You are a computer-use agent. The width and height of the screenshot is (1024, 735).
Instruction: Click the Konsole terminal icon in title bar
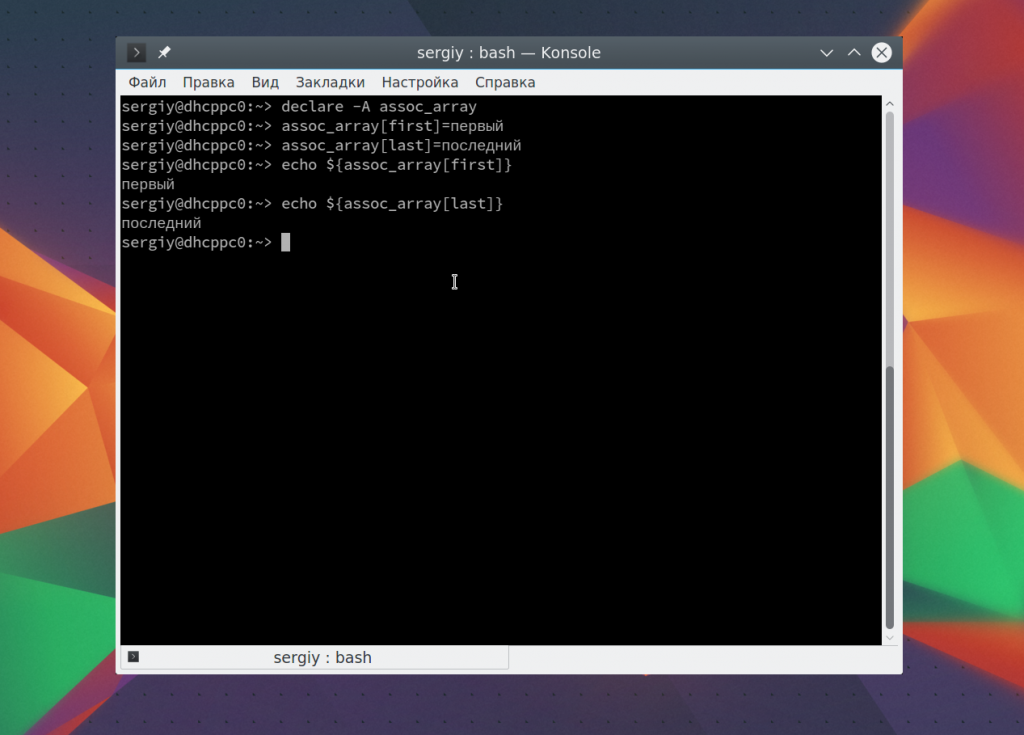point(136,52)
